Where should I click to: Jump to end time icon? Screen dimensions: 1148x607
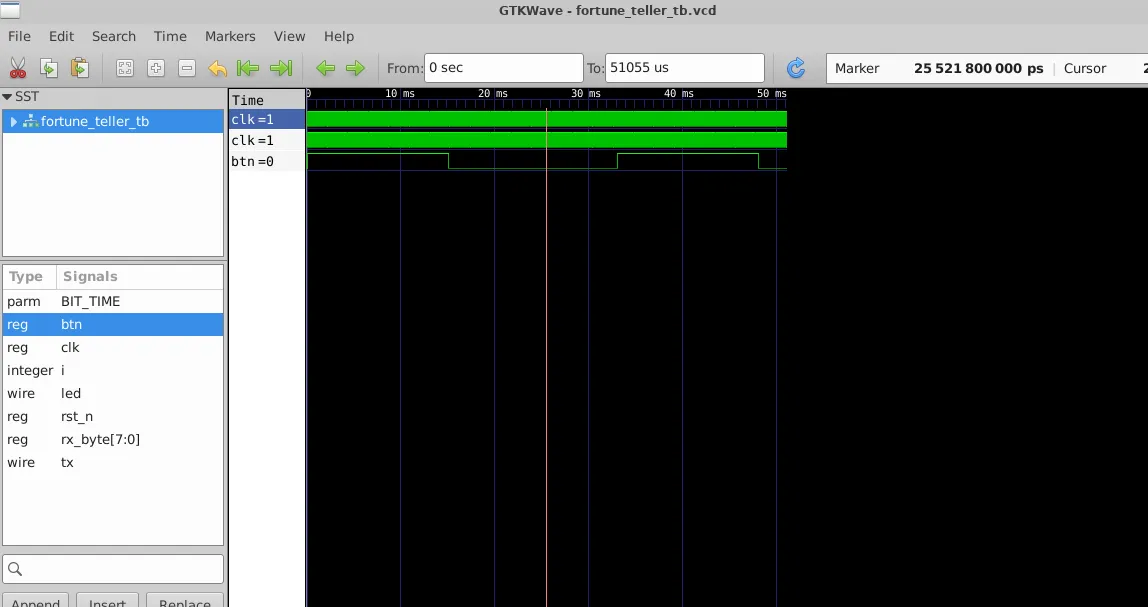point(281,68)
